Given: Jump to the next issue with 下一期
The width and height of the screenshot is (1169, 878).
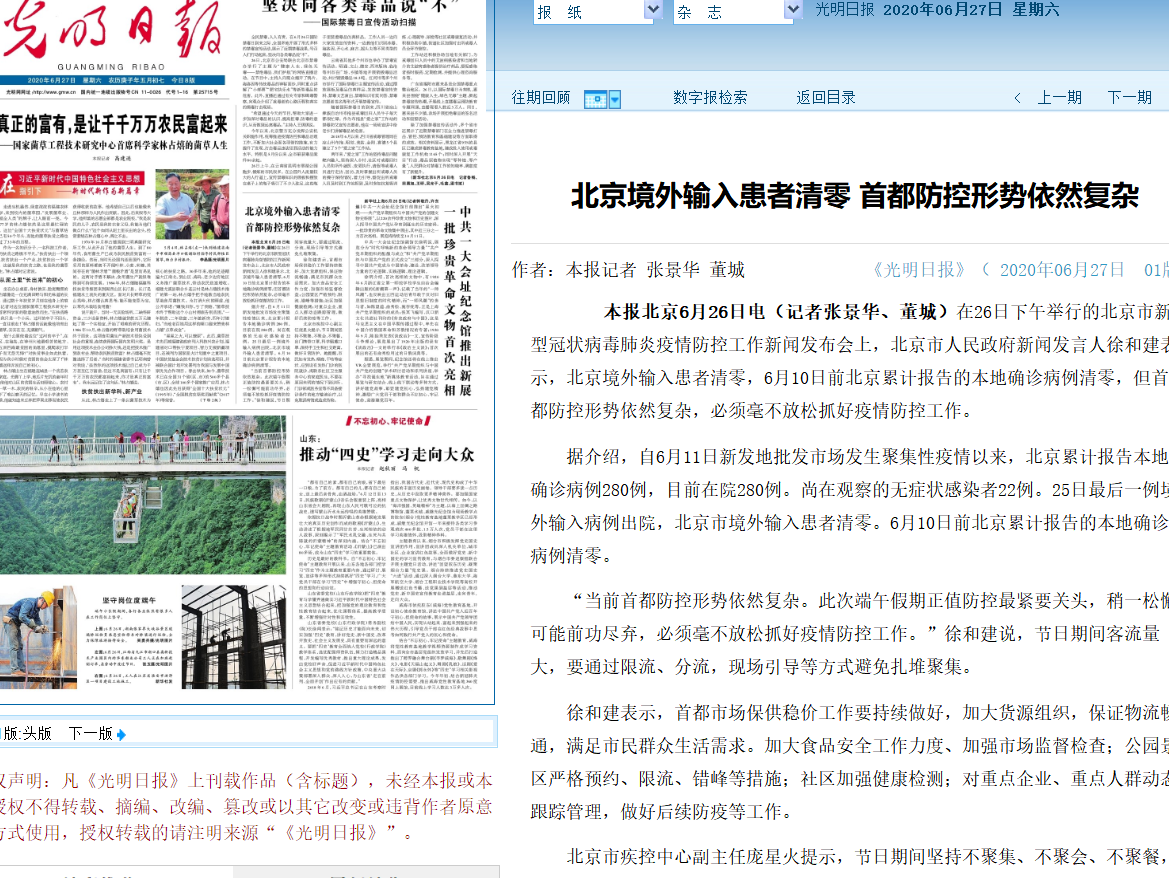Looking at the screenshot, I should coord(1129,98).
